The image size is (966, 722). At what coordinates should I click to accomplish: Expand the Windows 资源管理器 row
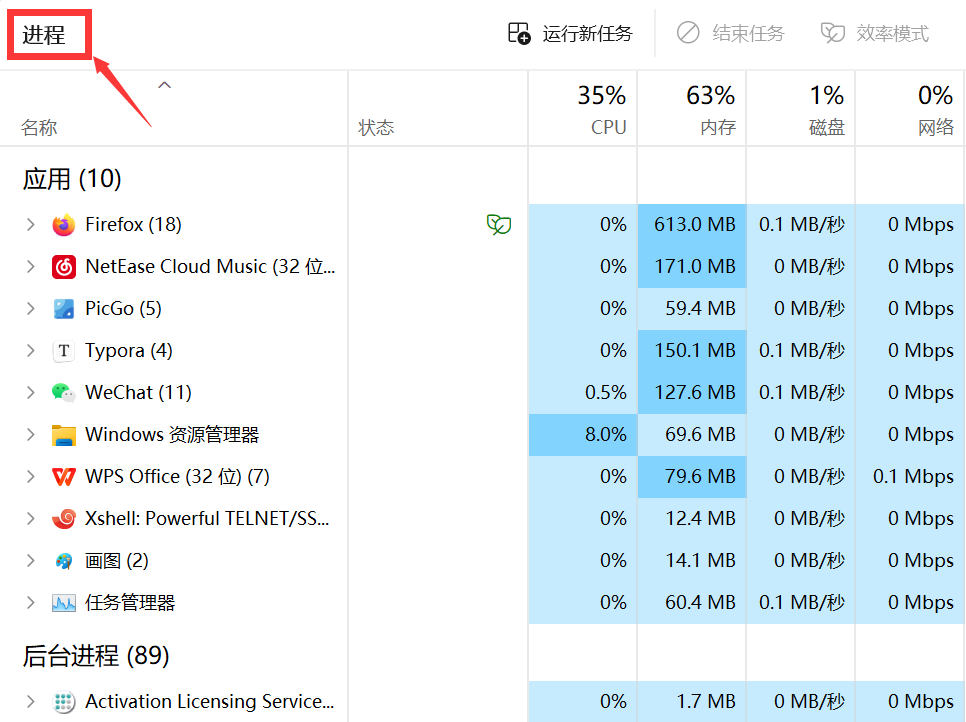30,434
